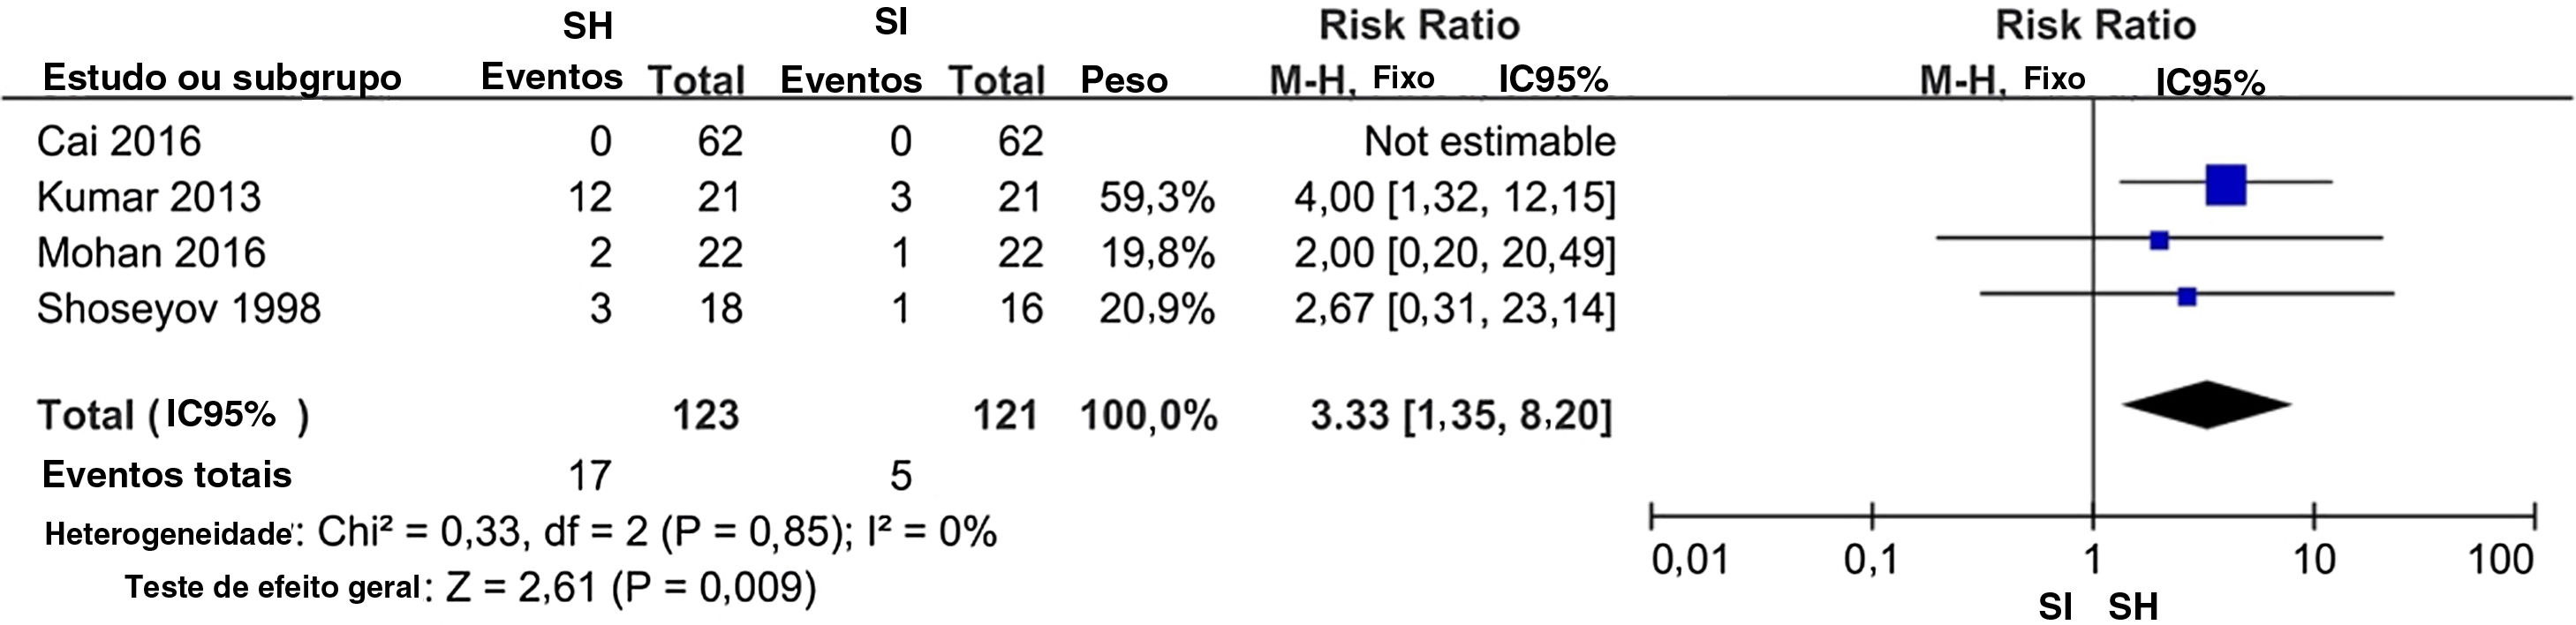The width and height of the screenshot is (2576, 625).
Task: Click the black diamond pooled effect marker
Action: point(2206,405)
